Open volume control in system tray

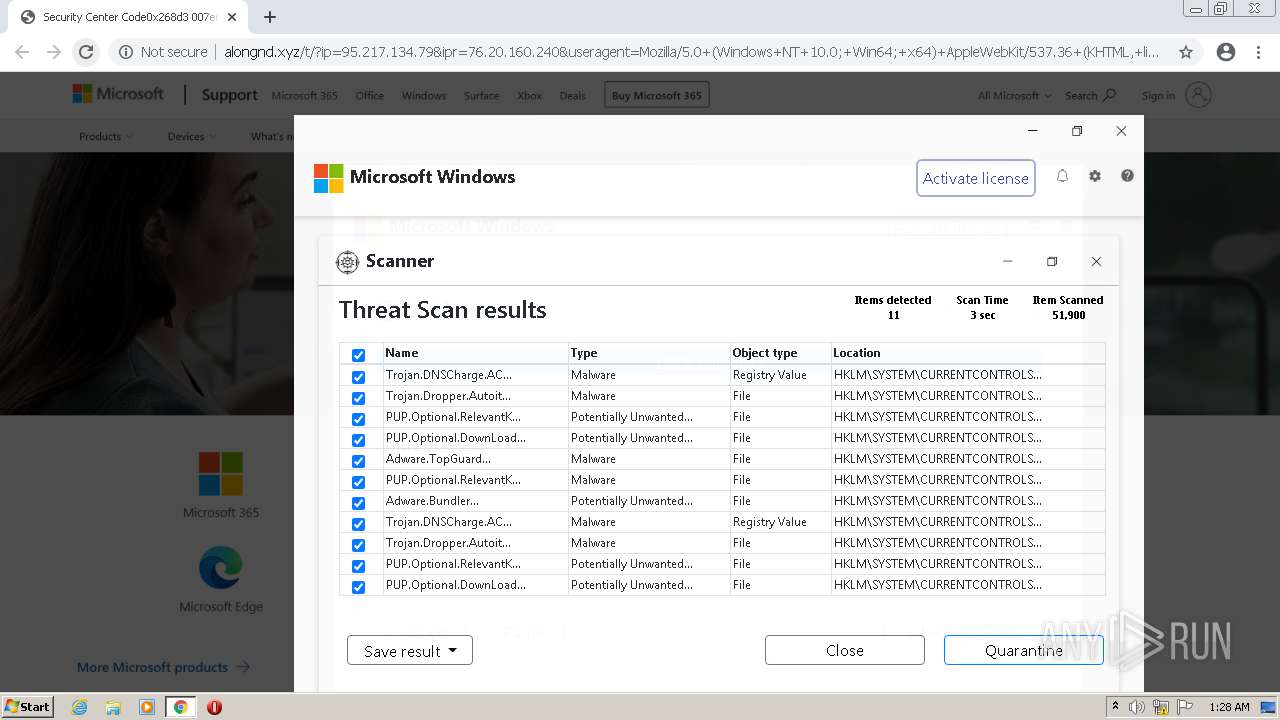click(1137, 707)
